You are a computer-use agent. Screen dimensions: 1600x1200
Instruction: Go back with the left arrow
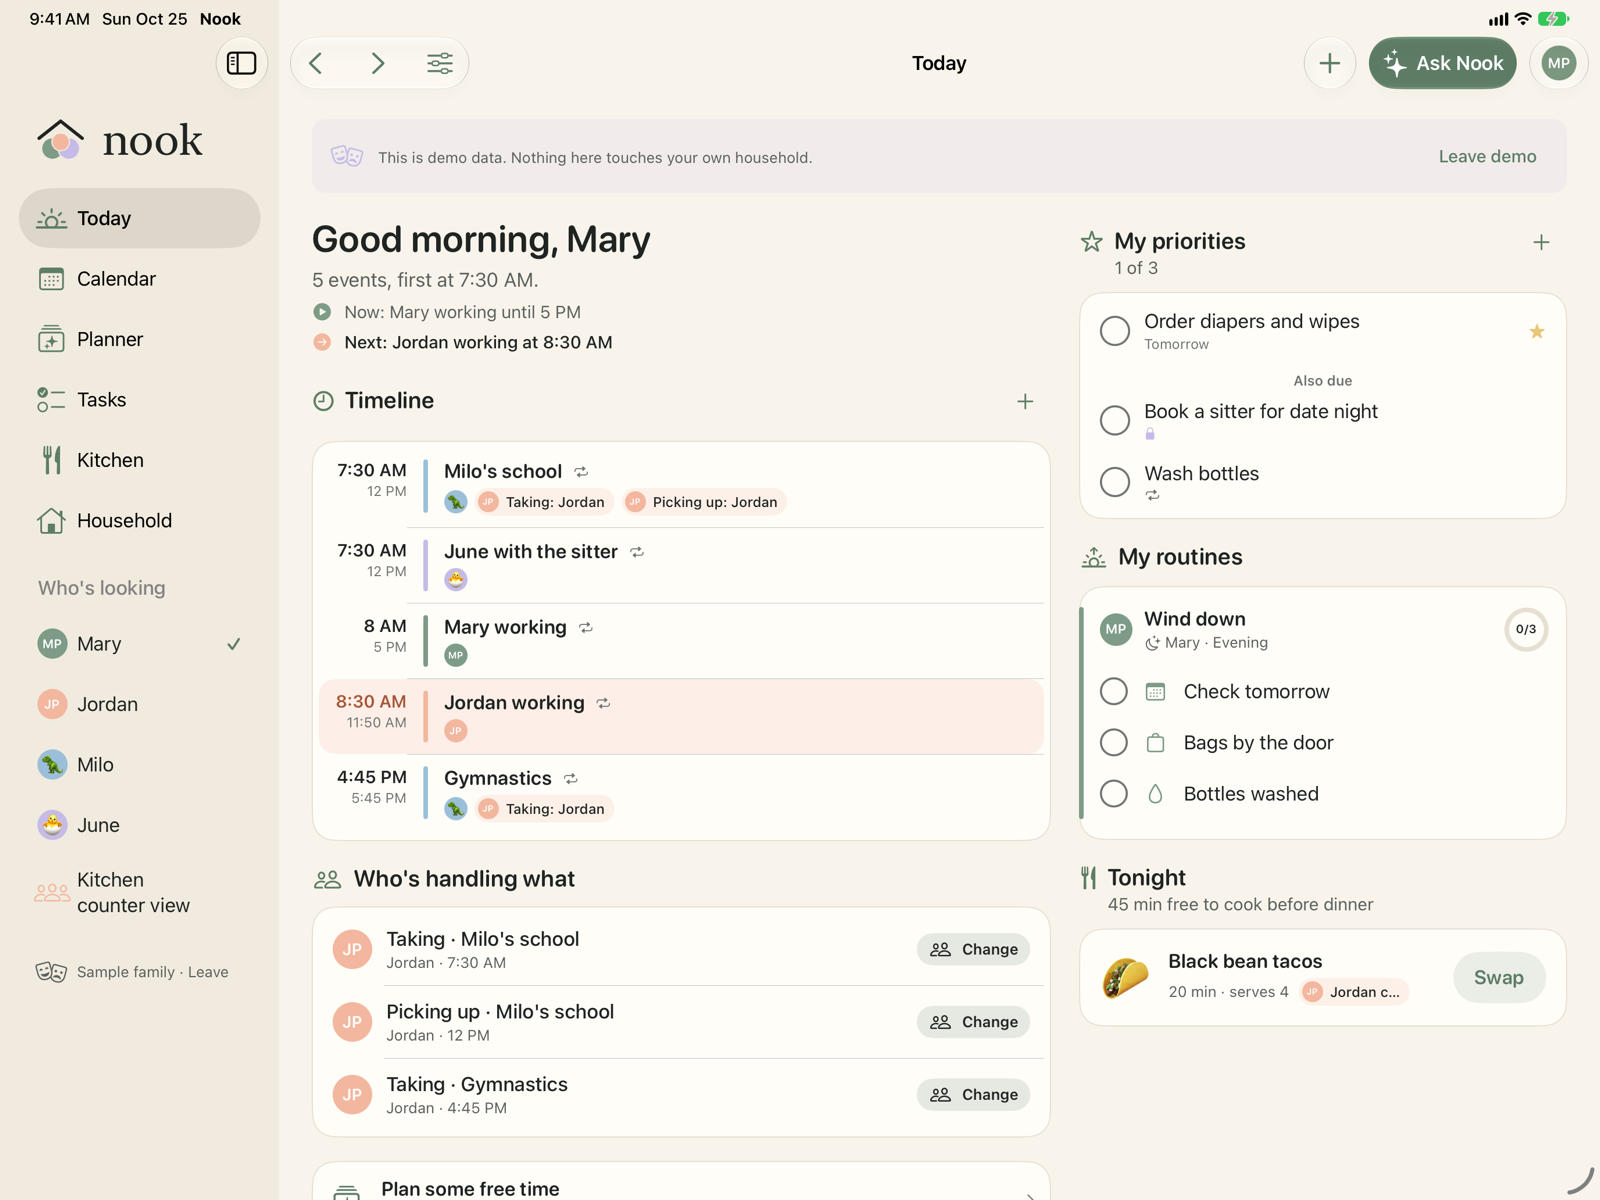(316, 63)
